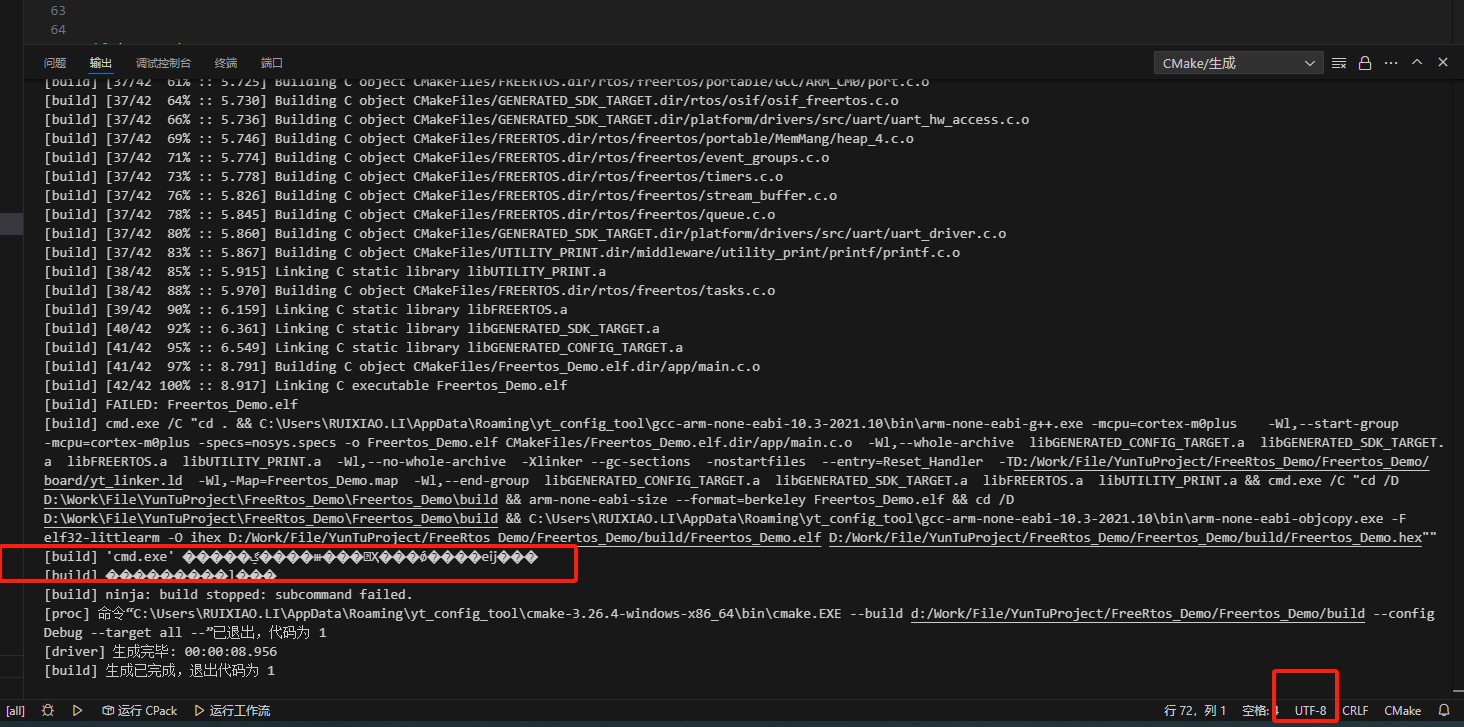Click the Linking libUTILITY_PRINT.a line

(x=324, y=272)
